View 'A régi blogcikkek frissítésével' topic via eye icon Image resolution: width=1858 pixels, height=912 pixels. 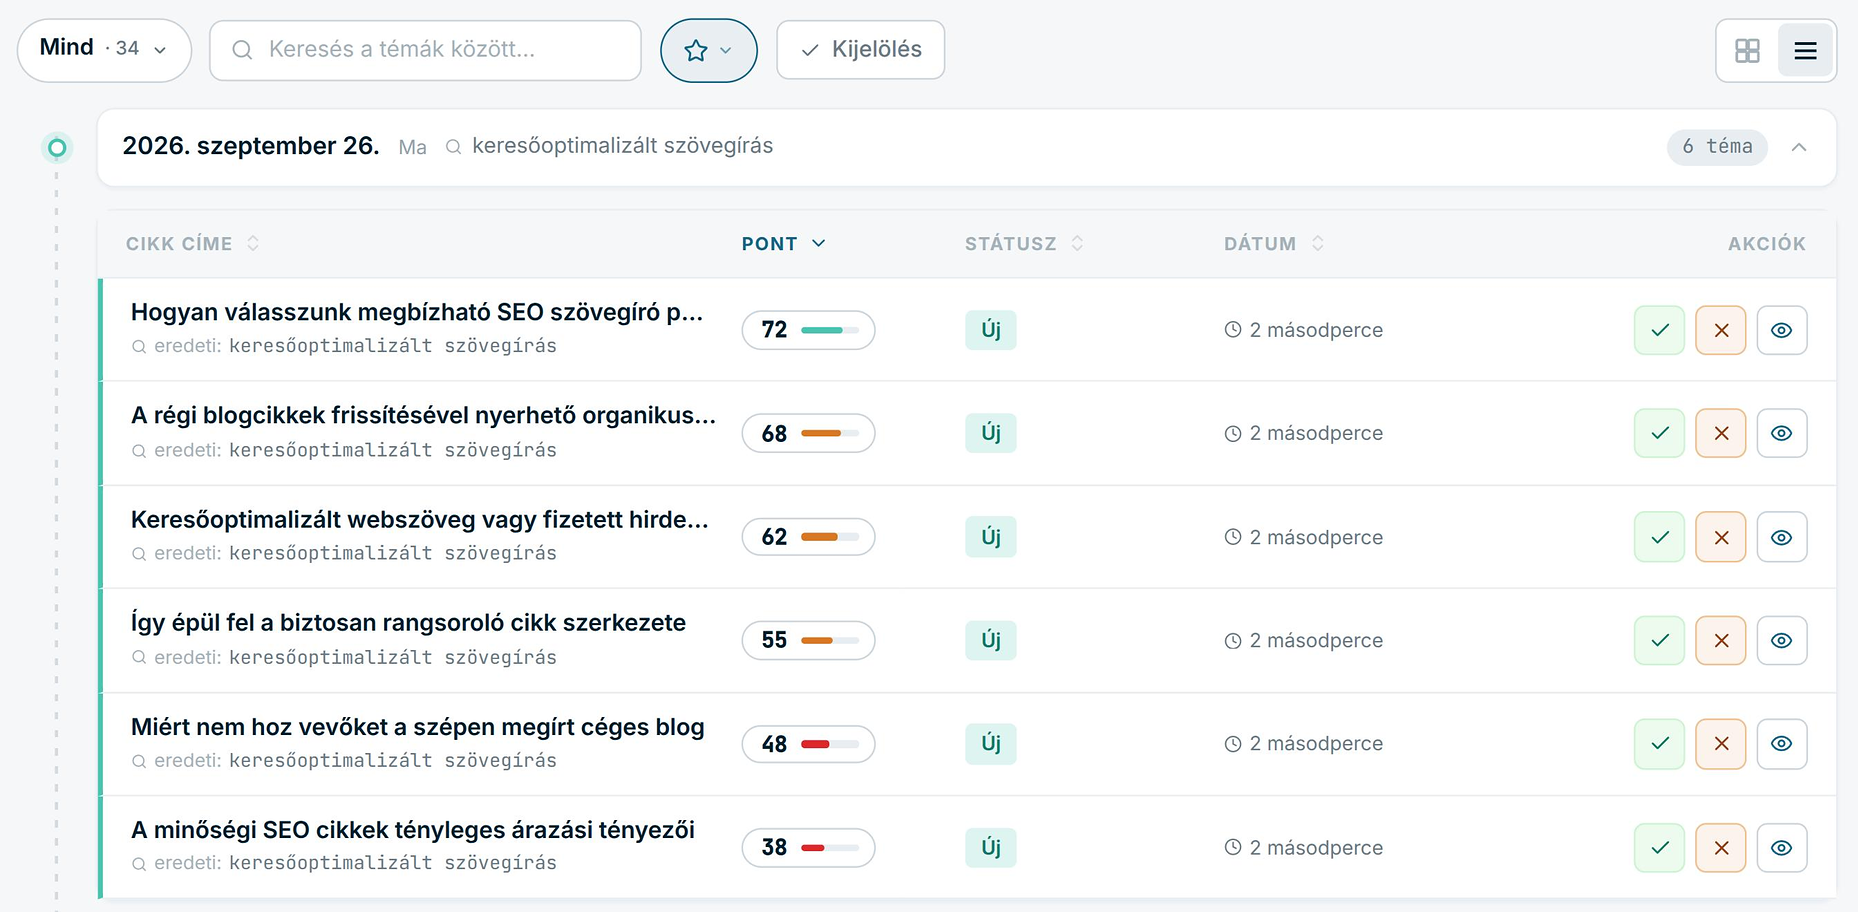click(1781, 433)
